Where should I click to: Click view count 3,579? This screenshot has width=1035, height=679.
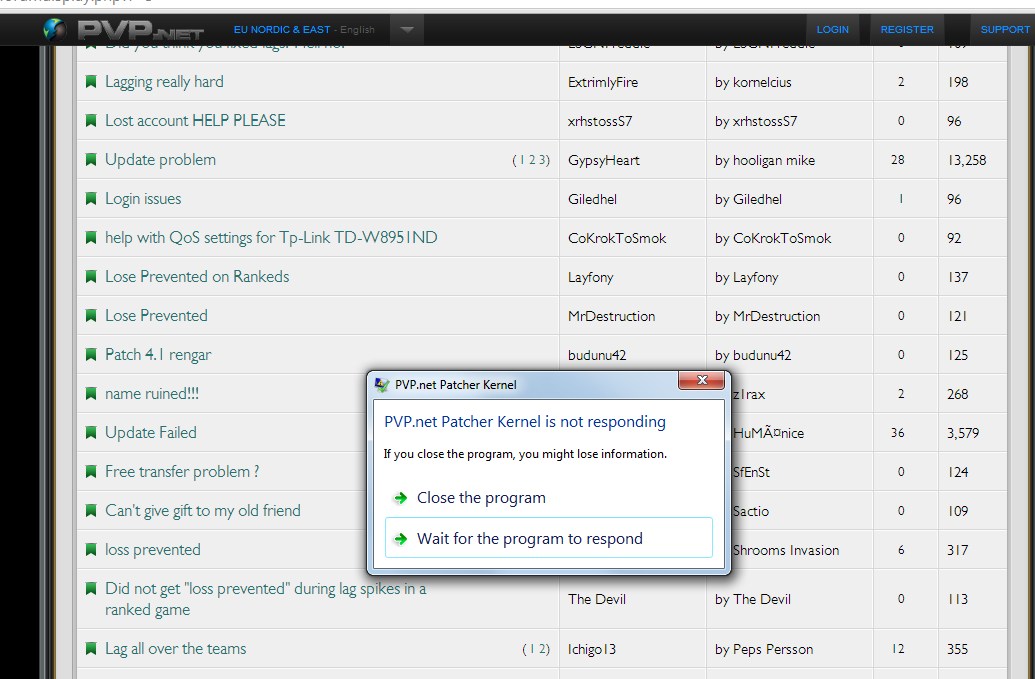coord(963,434)
